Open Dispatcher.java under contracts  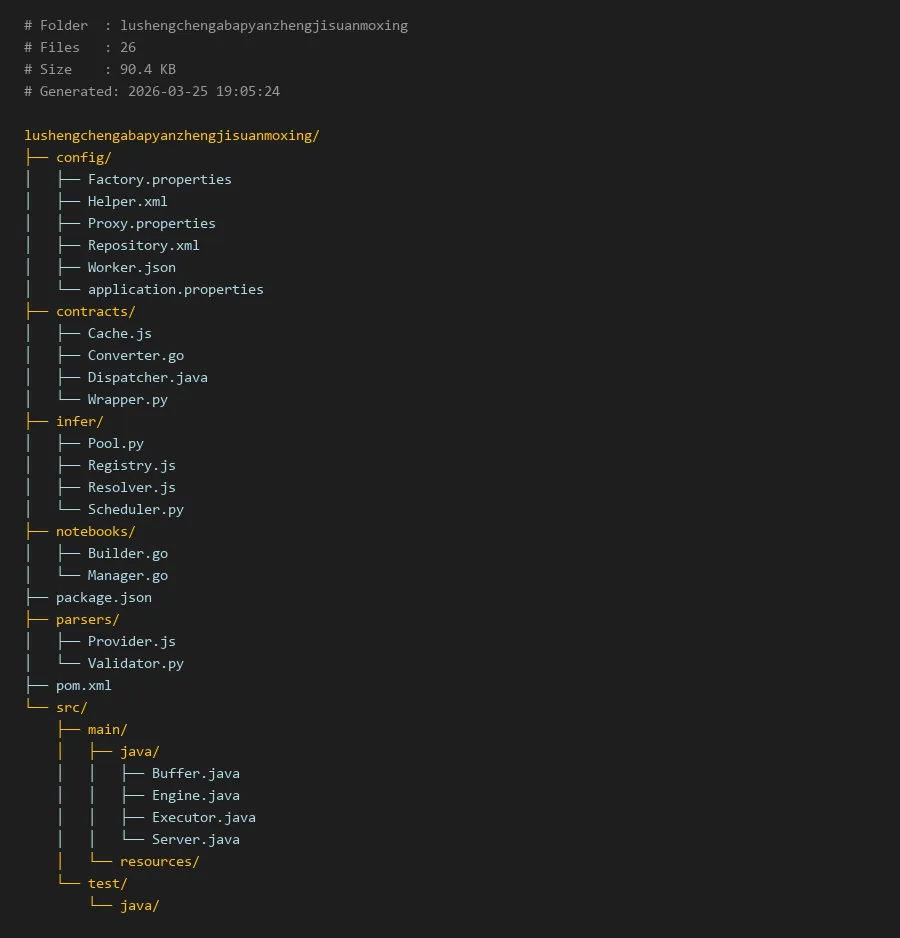tap(147, 377)
